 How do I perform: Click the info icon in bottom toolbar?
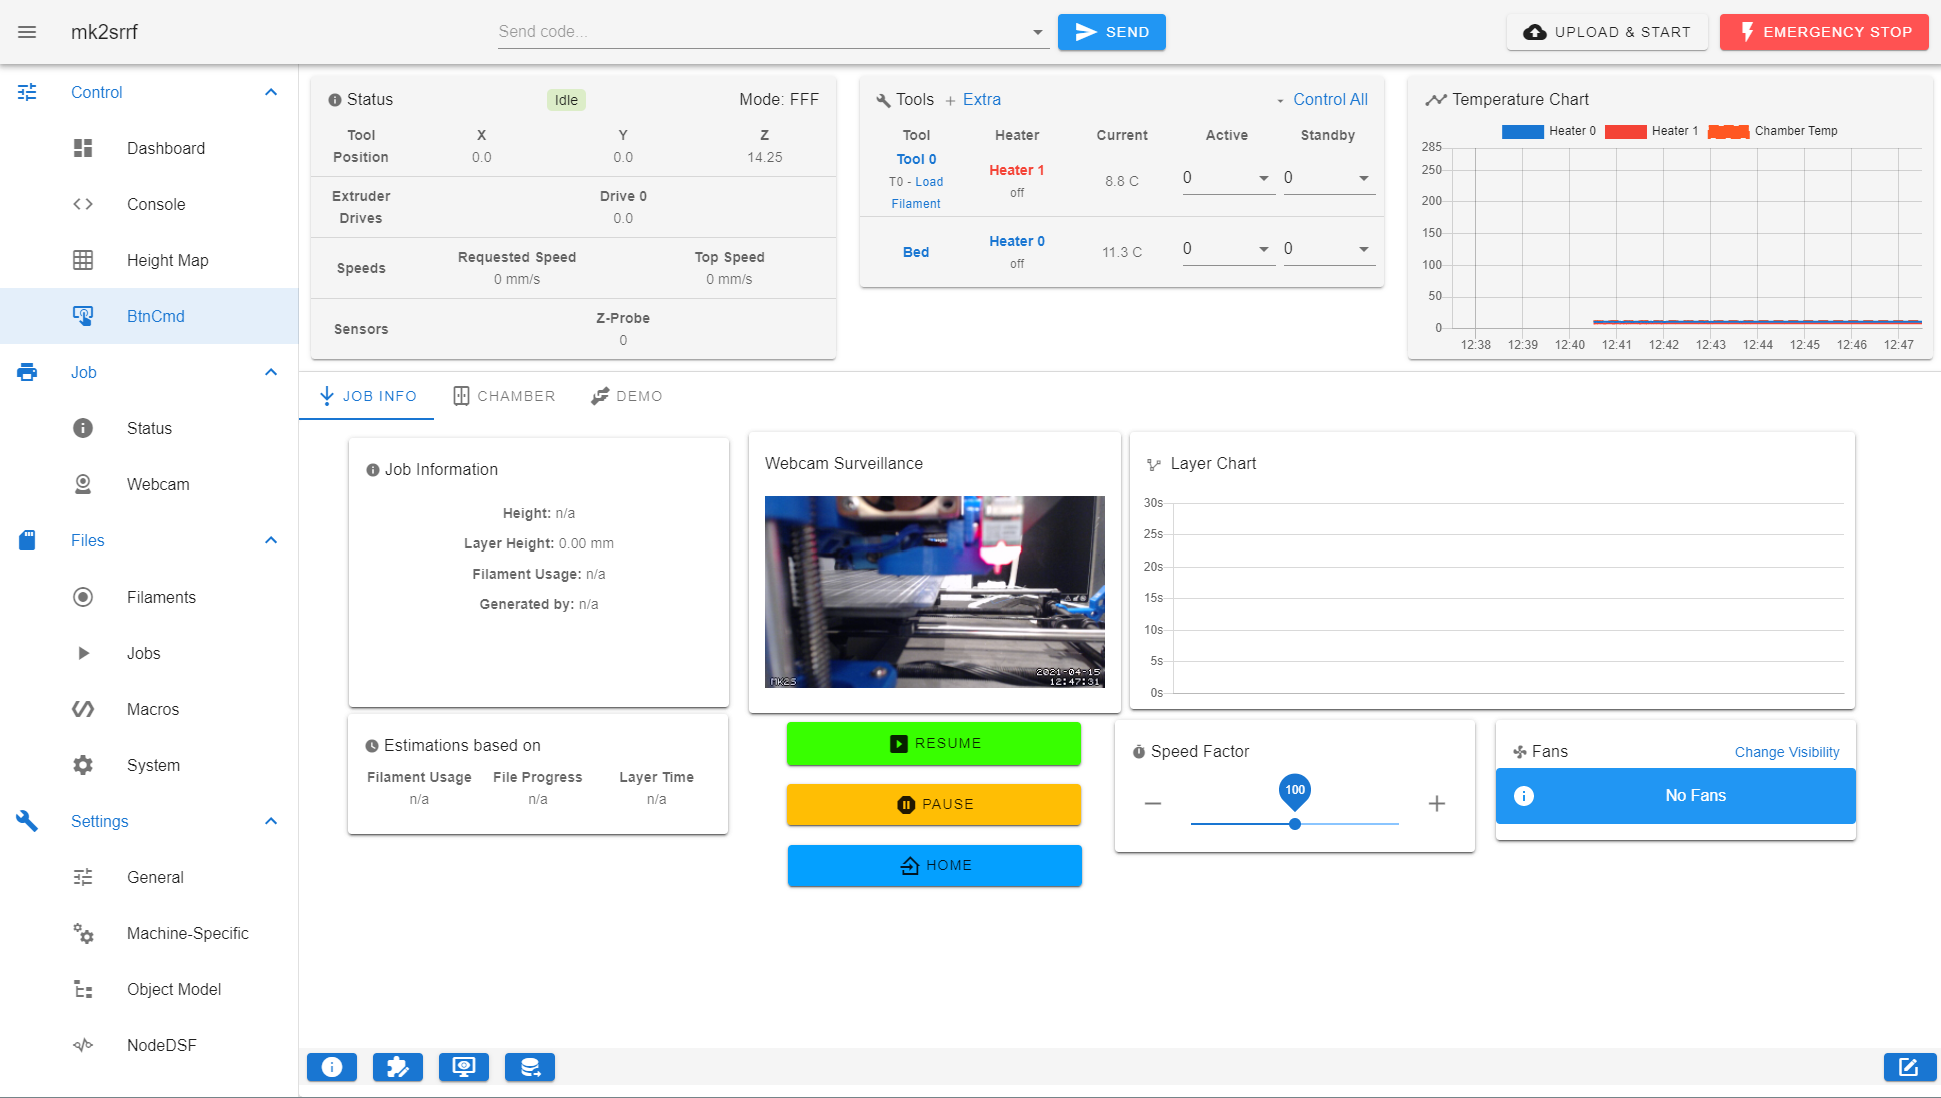pos(332,1067)
